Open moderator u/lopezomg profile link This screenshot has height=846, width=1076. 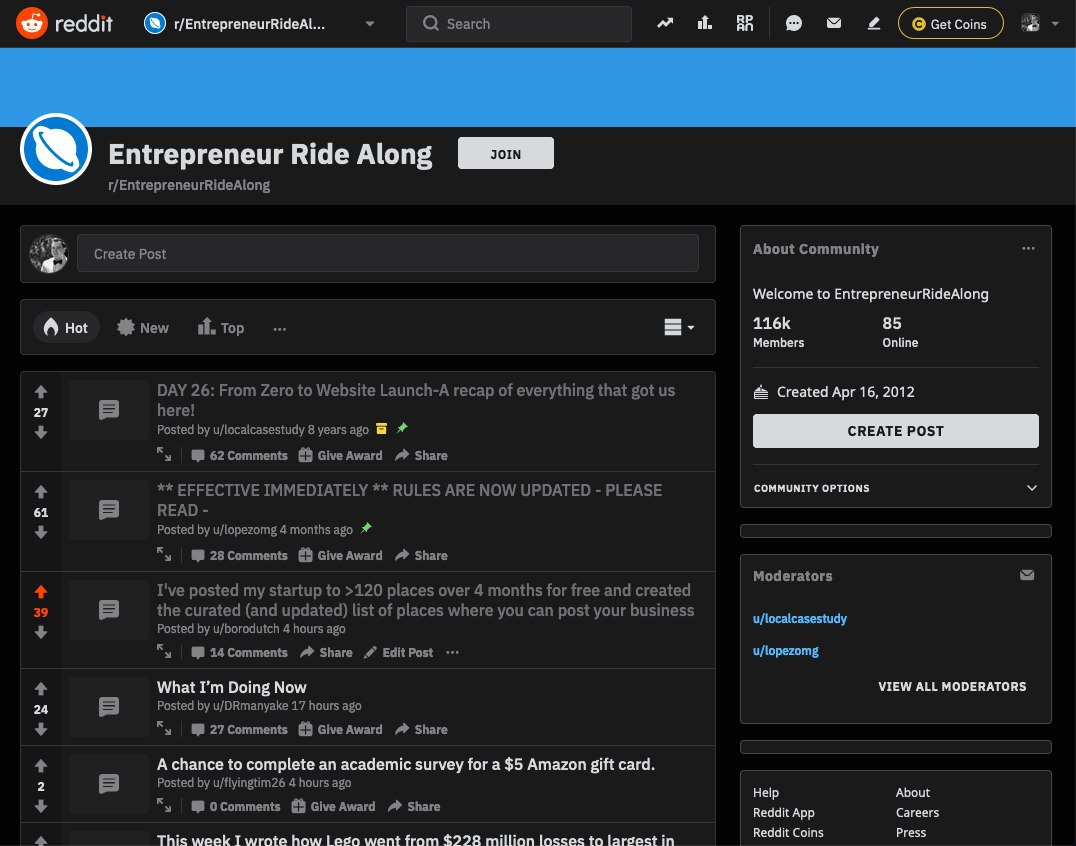tap(786, 650)
